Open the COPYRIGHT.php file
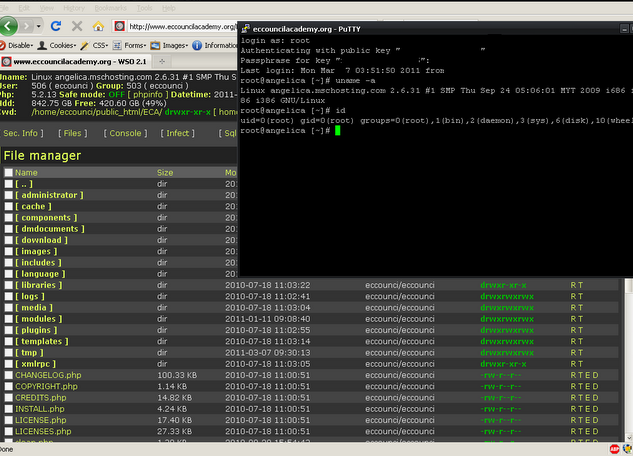This screenshot has height=458, width=633. 46,387
